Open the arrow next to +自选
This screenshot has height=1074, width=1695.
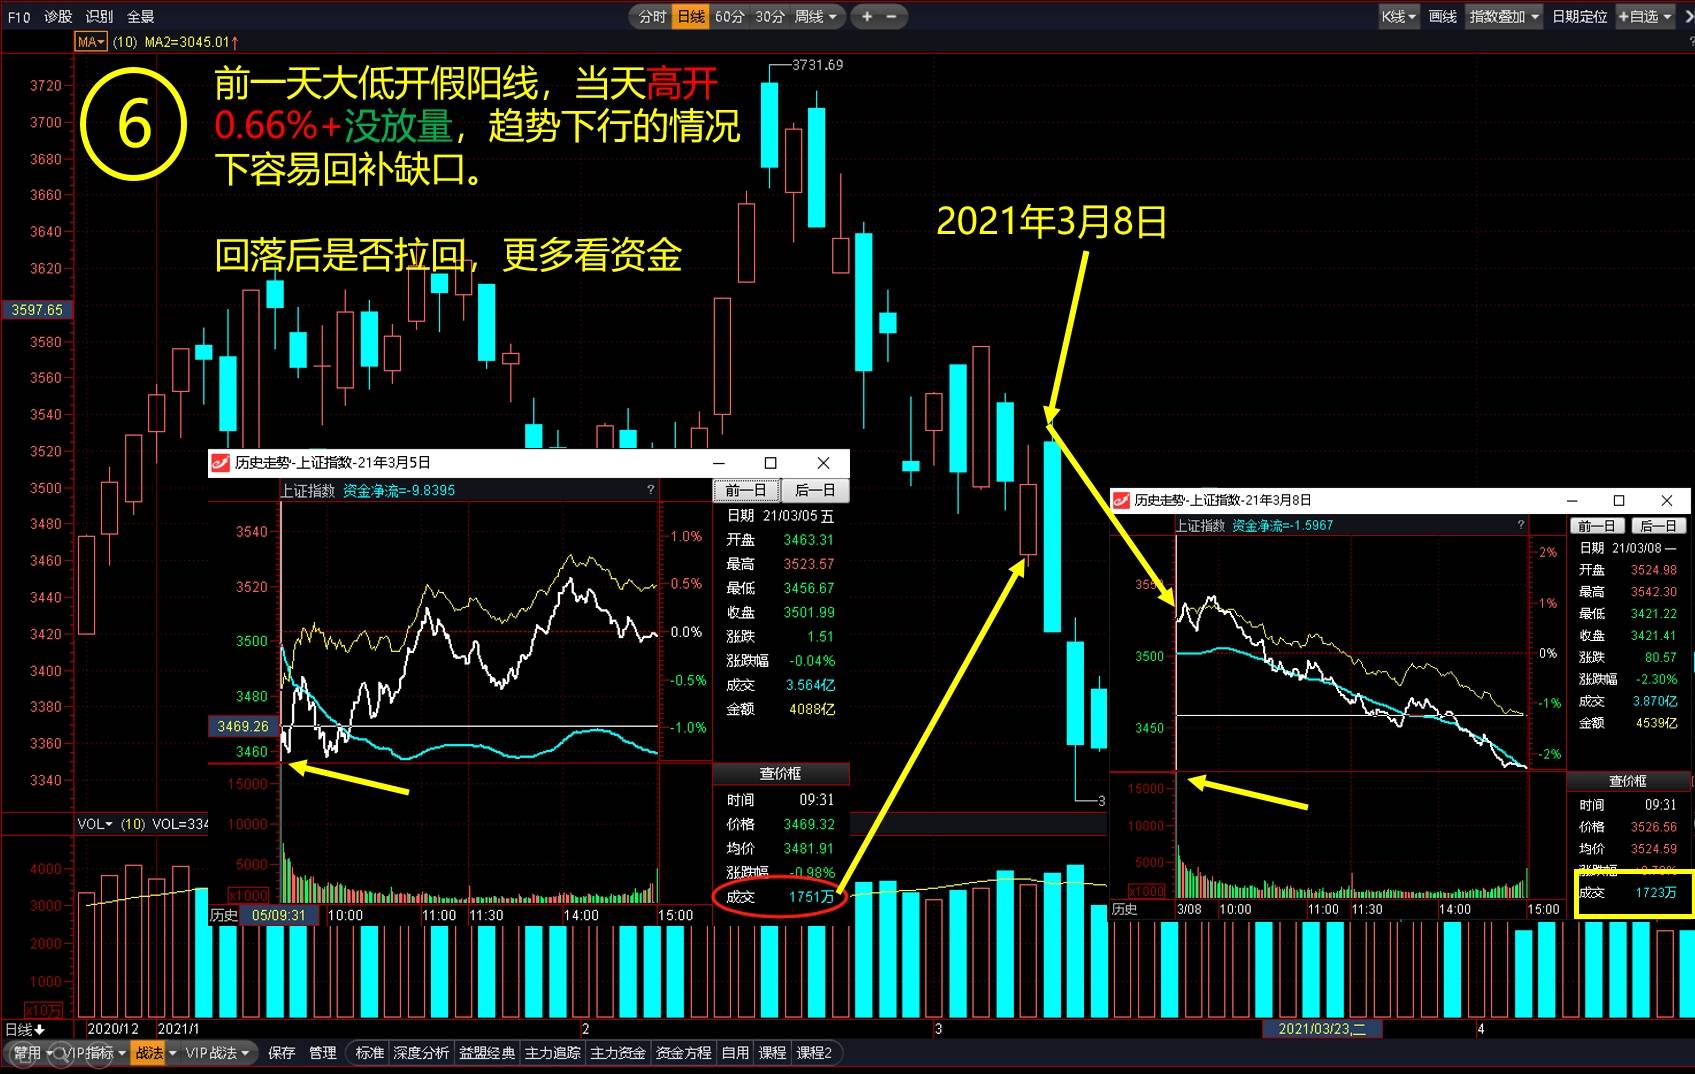(1667, 17)
